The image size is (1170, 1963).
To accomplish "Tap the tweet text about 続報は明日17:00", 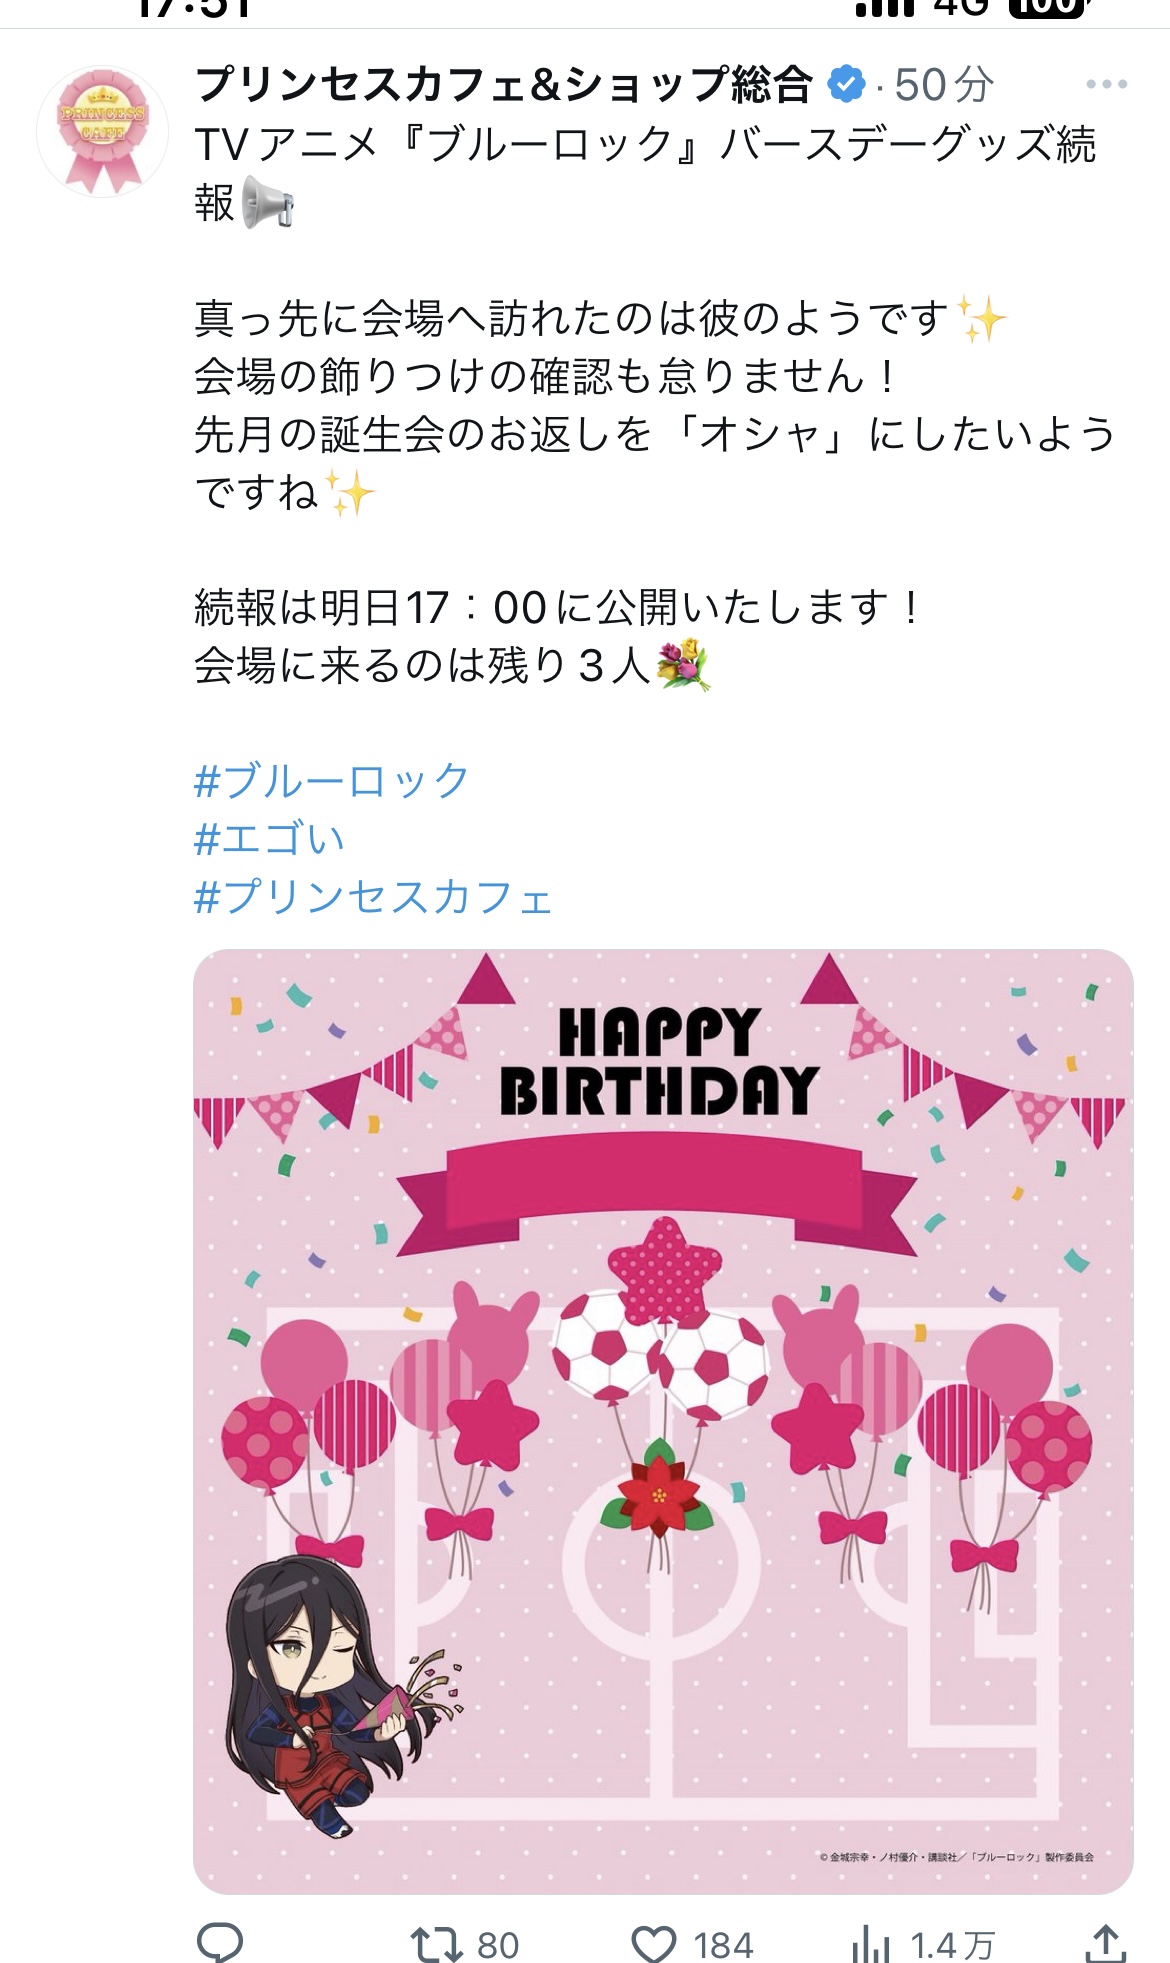I will (x=556, y=608).
